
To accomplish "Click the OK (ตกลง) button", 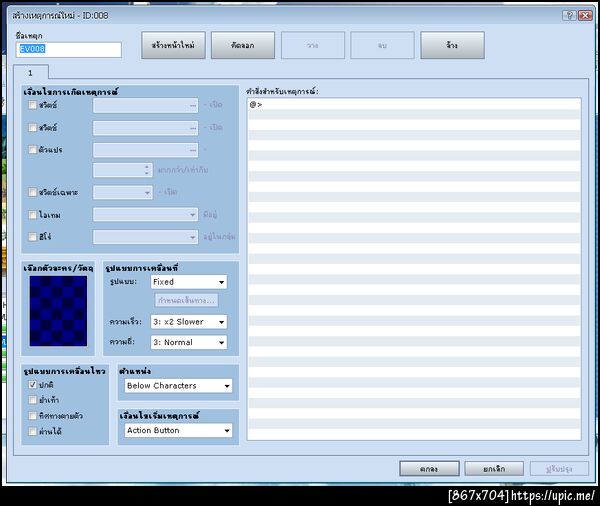I will (x=429, y=468).
